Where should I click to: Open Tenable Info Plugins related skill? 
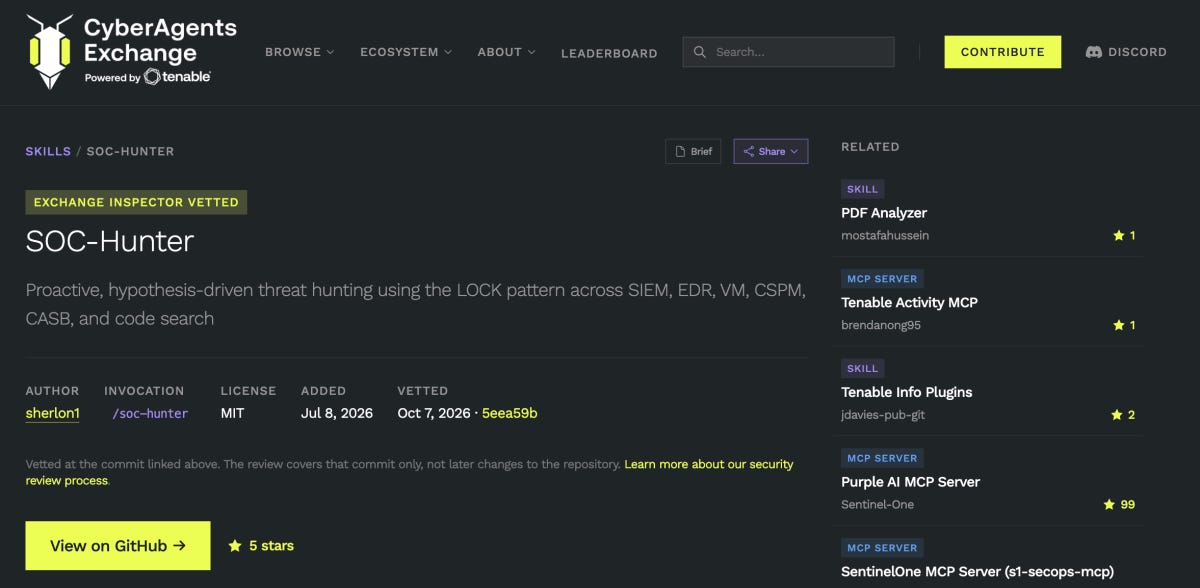(907, 392)
